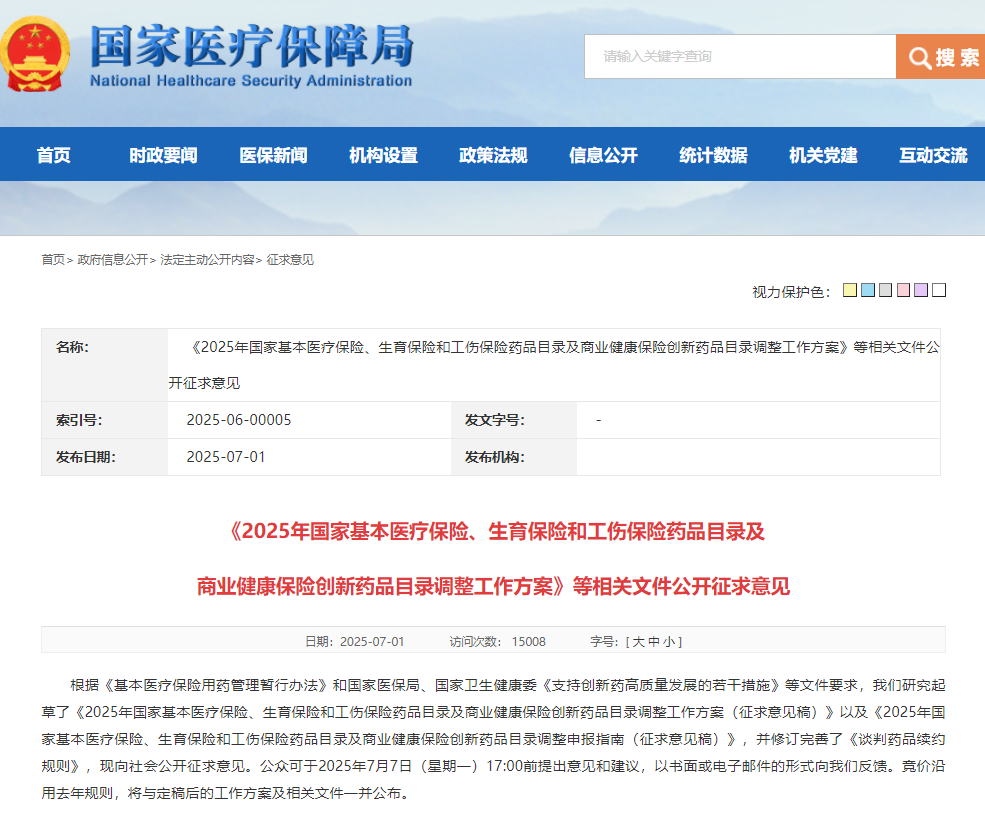Set font size to large (大)
This screenshot has height=823, width=985.
pyautogui.click(x=636, y=641)
